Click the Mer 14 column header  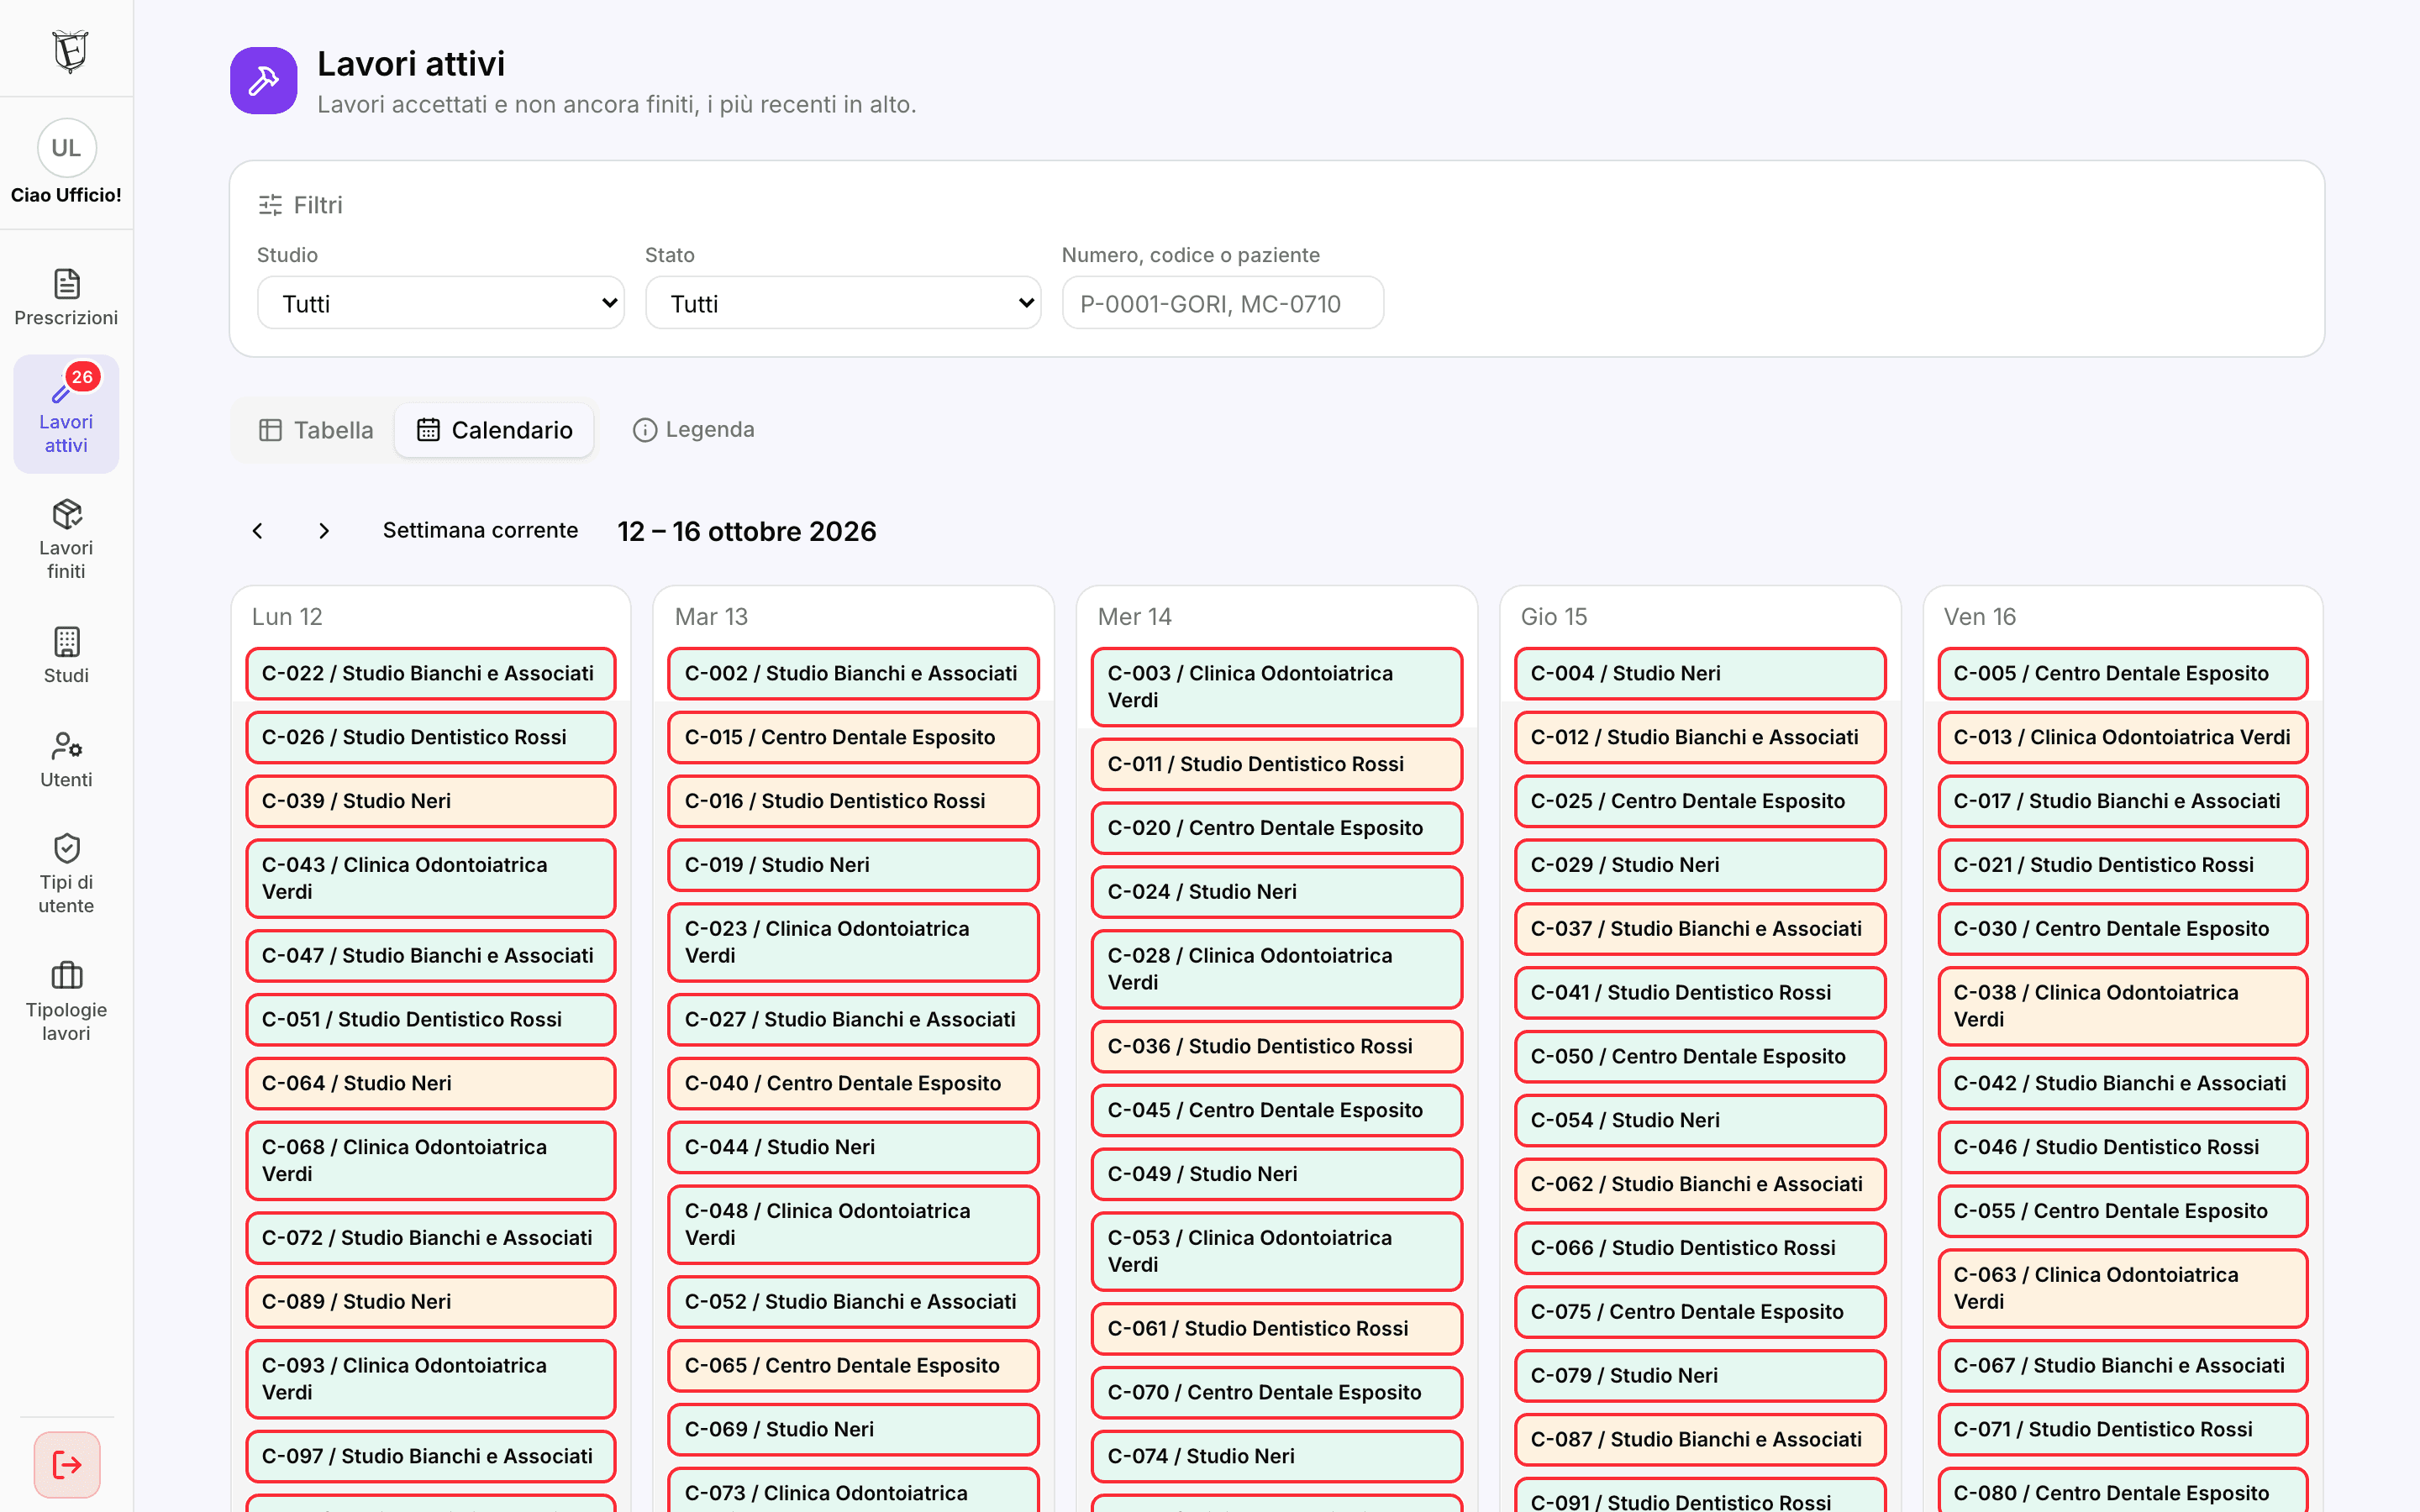pos(1134,617)
